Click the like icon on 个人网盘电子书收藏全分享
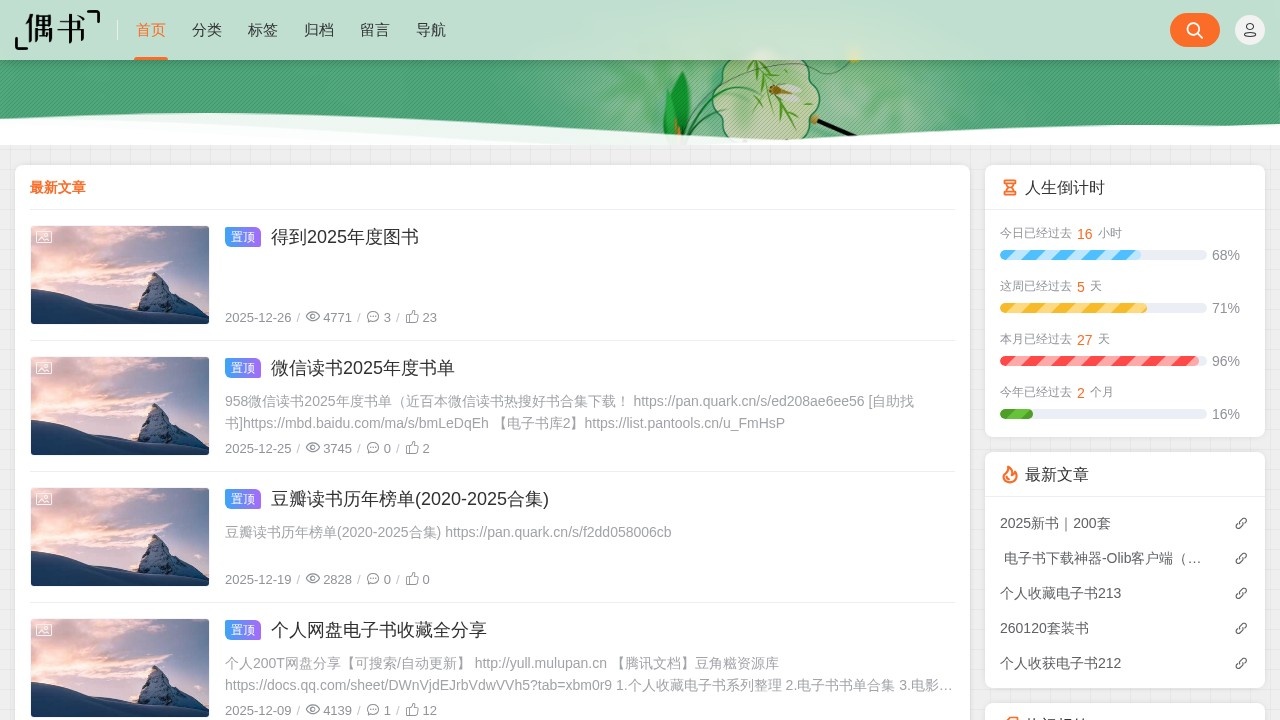Screen dimensions: 1280x720 (411, 710)
